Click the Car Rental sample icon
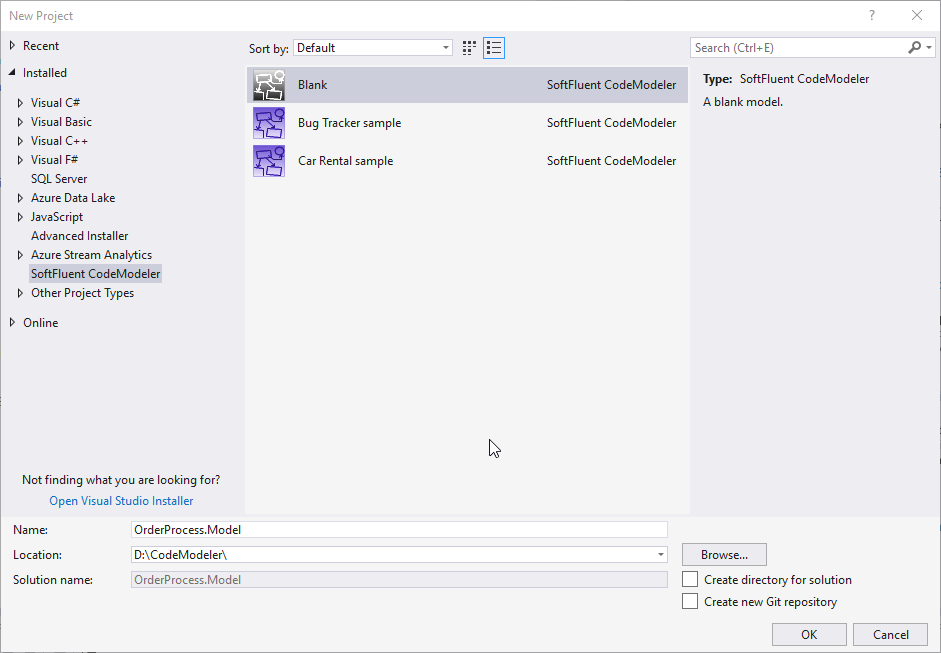The height and width of the screenshot is (653, 941). click(269, 161)
